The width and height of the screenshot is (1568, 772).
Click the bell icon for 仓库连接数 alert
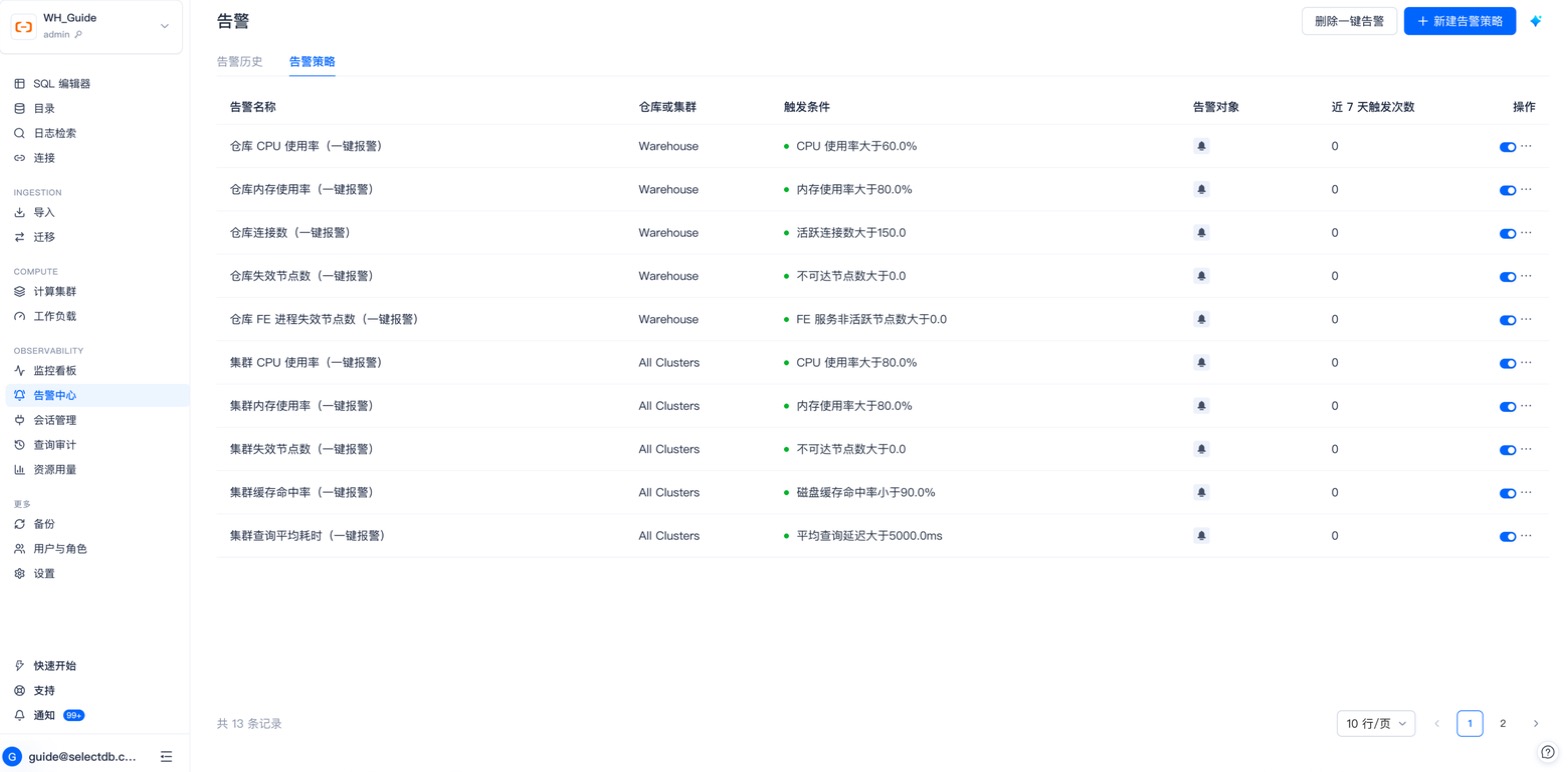[1201, 233]
